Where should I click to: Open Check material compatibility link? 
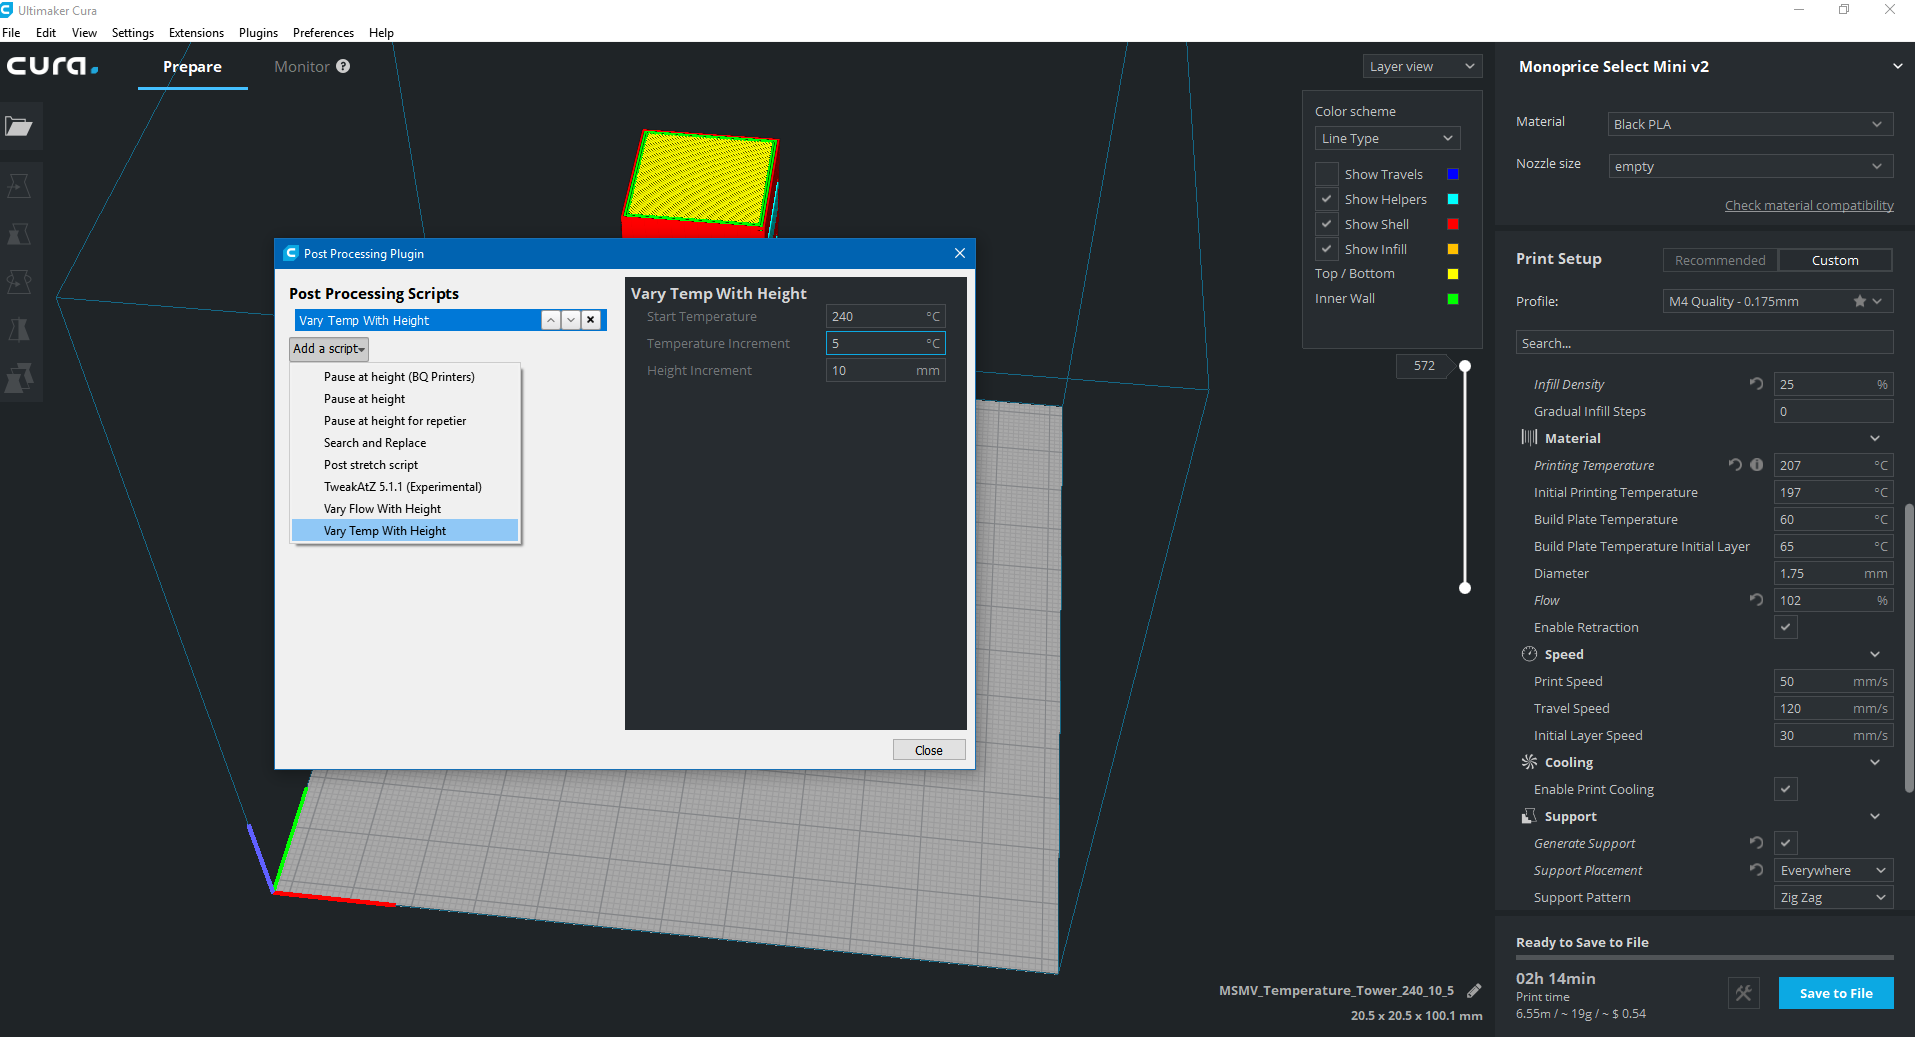[1809, 205]
